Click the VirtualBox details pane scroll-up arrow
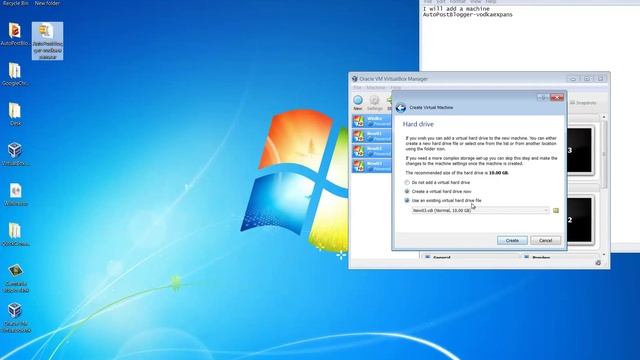 (x=604, y=118)
